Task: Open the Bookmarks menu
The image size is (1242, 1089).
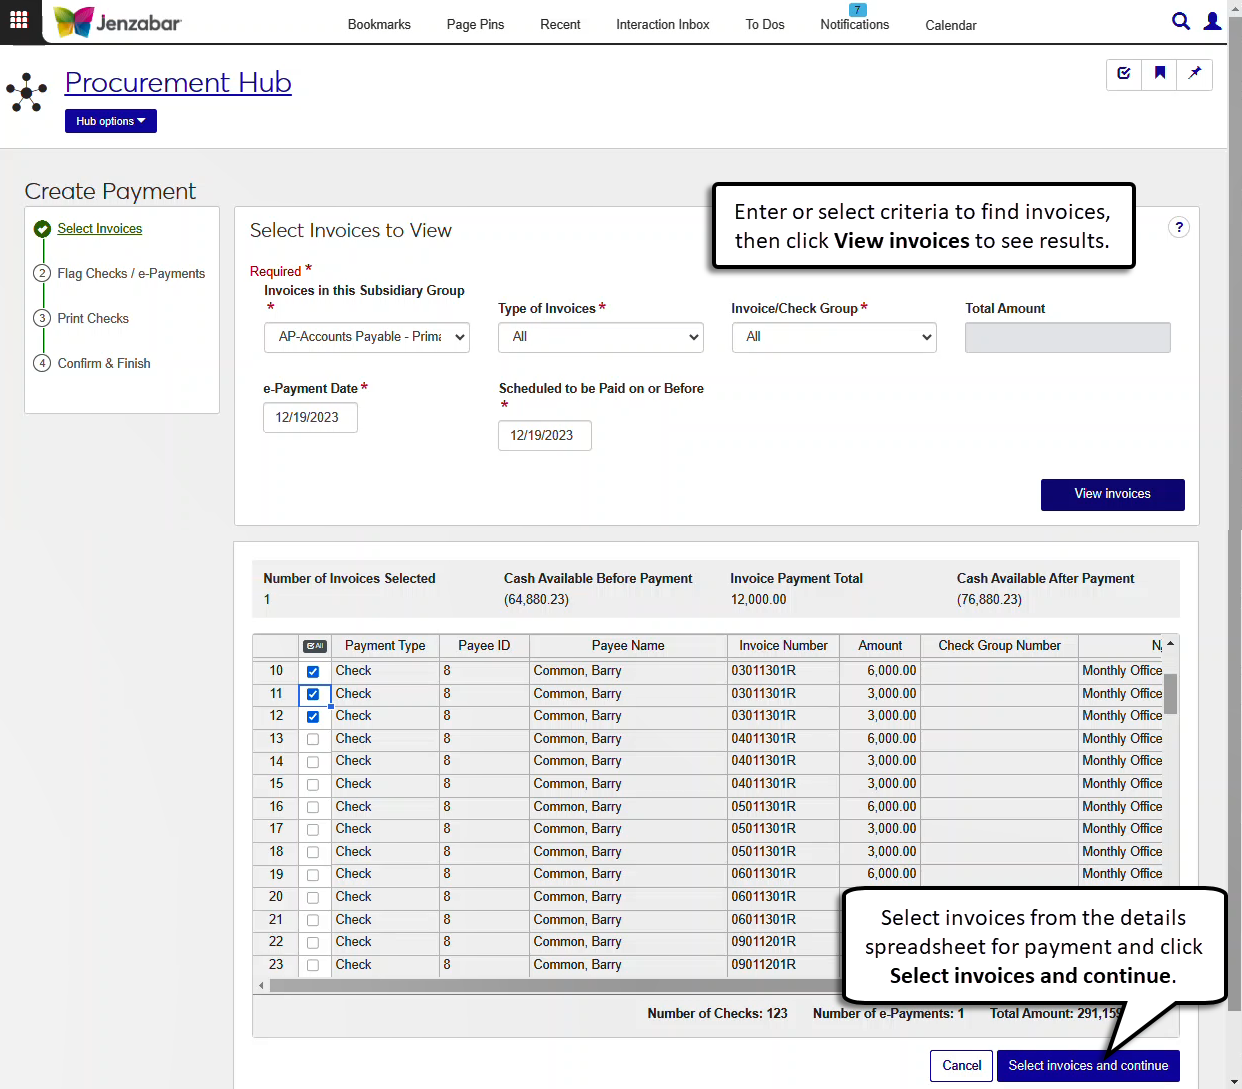Action: (x=379, y=25)
